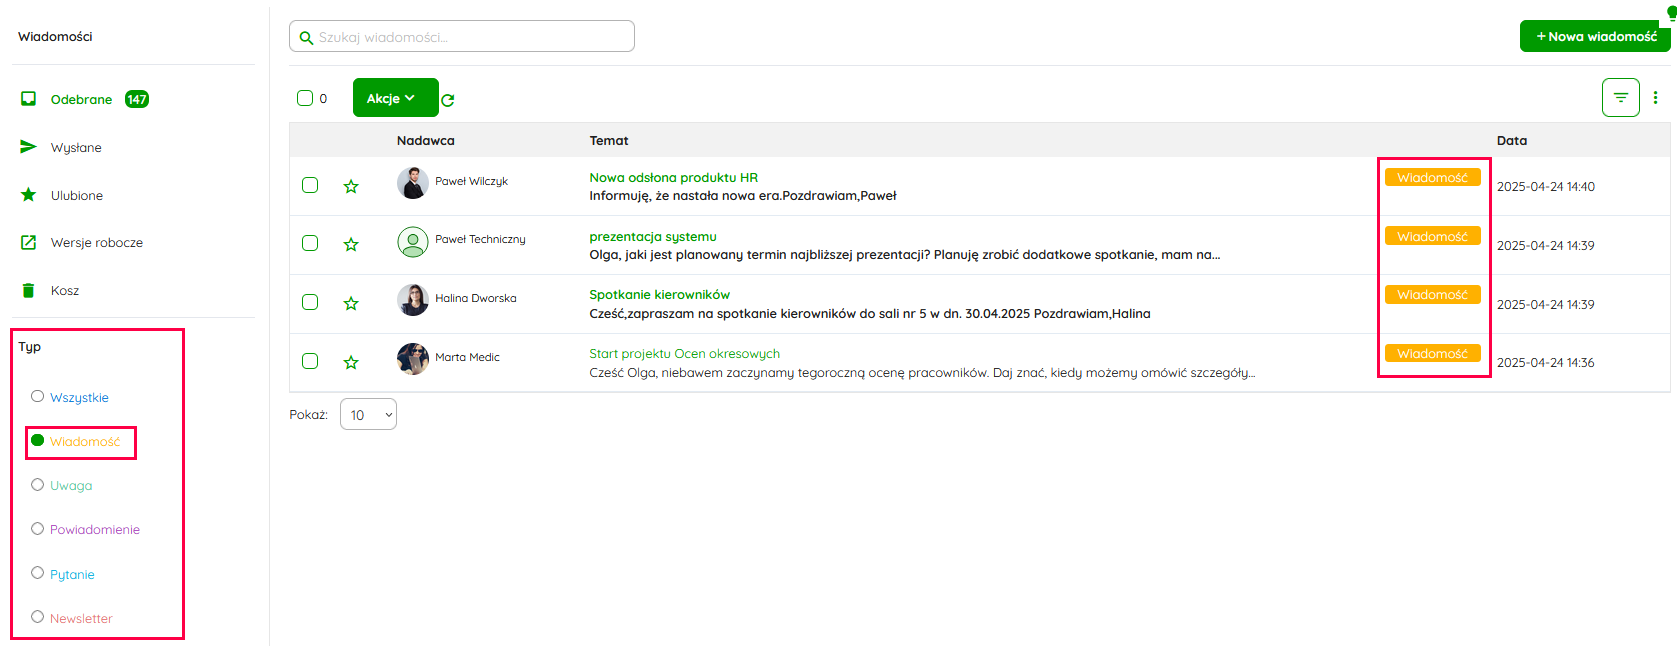Click the refresh icon next to Akcje
Viewport: 1677px width, 646px height.
click(x=448, y=100)
